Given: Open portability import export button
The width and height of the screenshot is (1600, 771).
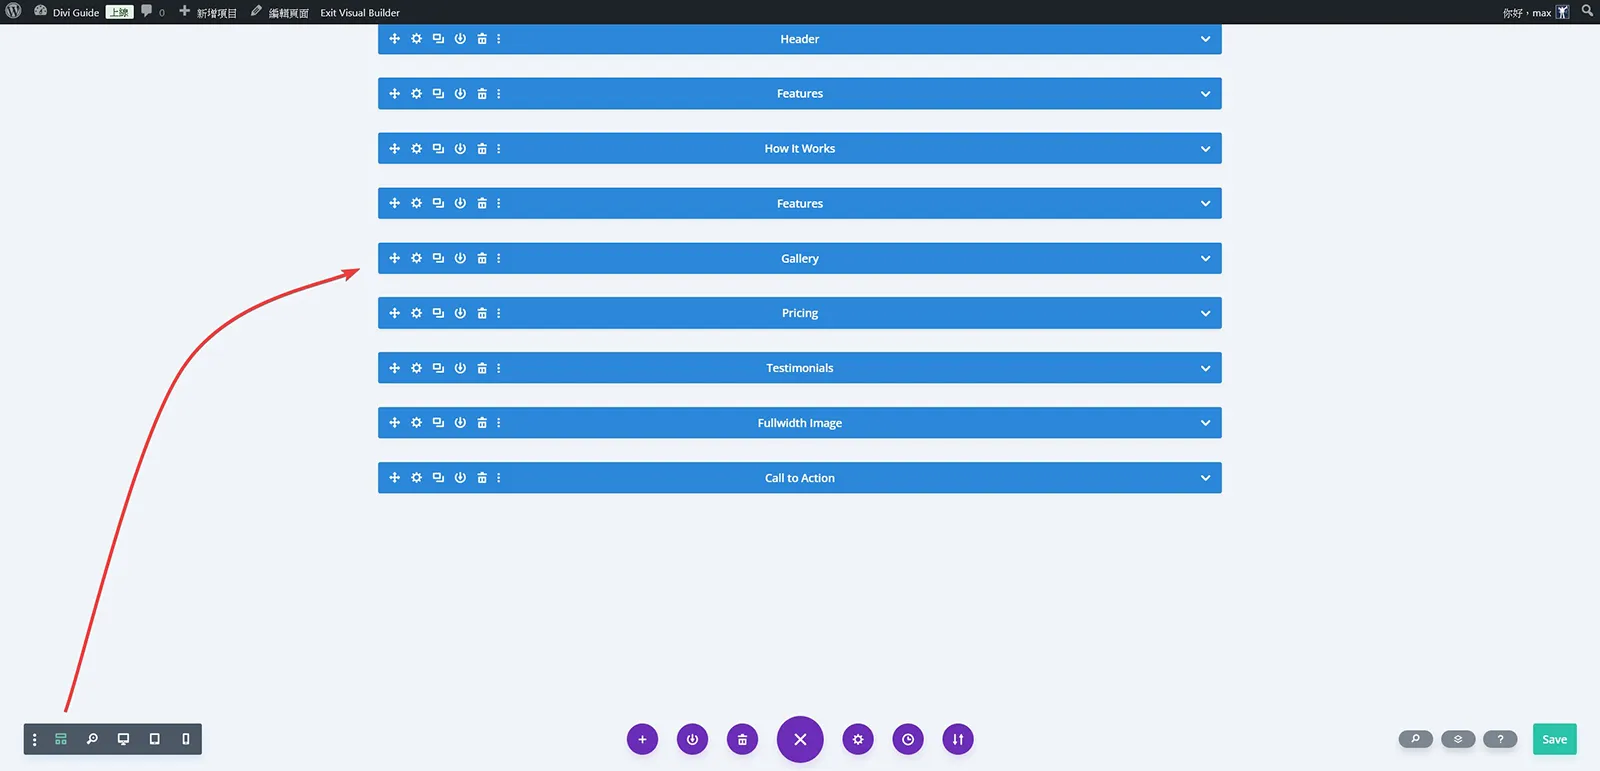Looking at the screenshot, I should point(958,740).
